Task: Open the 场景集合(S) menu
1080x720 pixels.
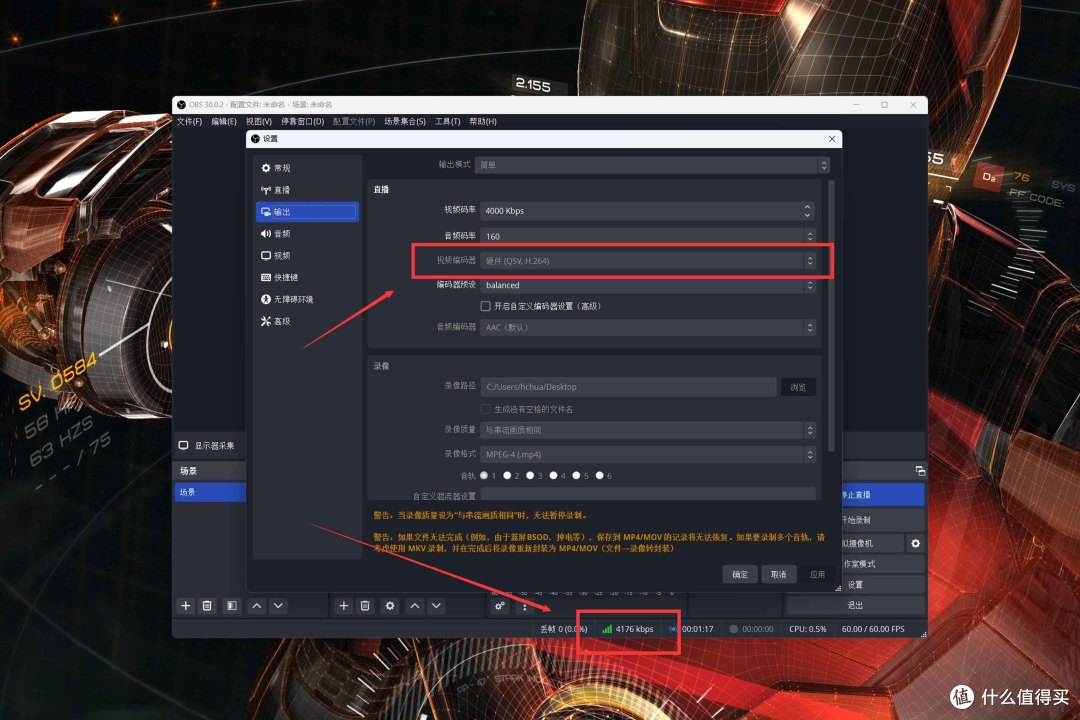Action: coord(405,122)
